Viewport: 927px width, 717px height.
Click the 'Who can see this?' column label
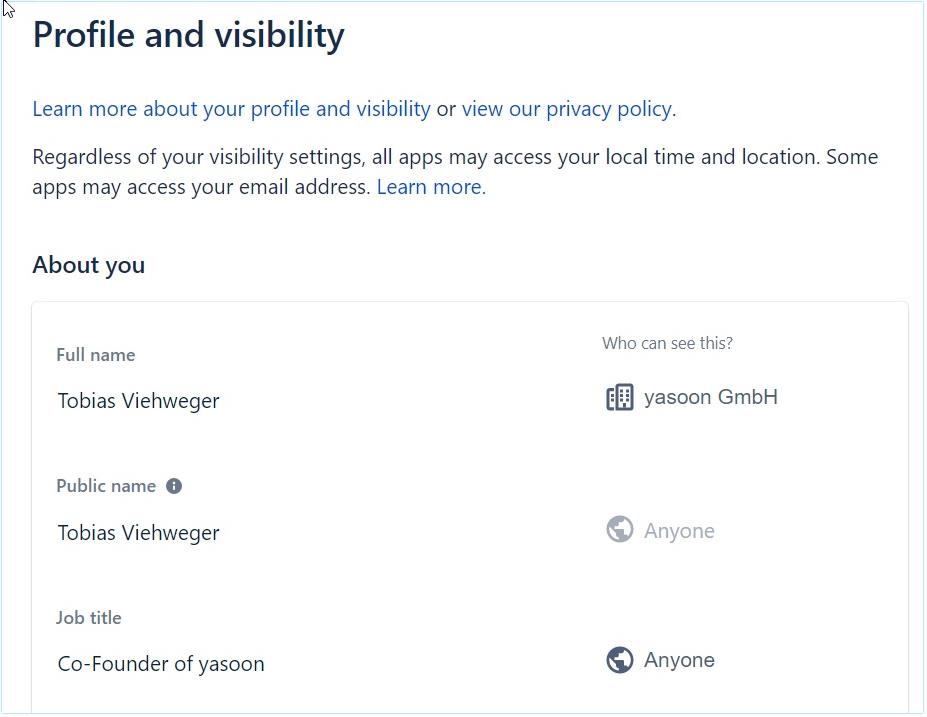click(x=667, y=343)
